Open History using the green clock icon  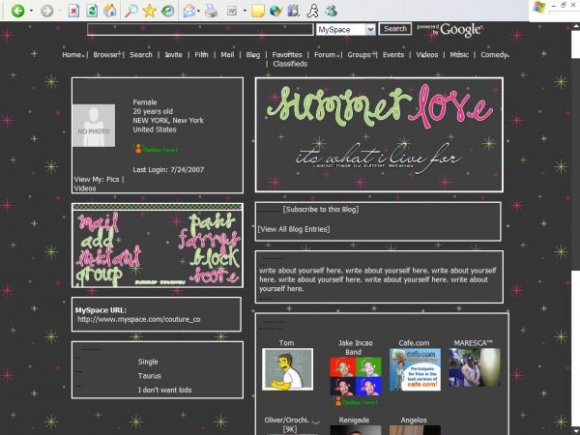168,11
